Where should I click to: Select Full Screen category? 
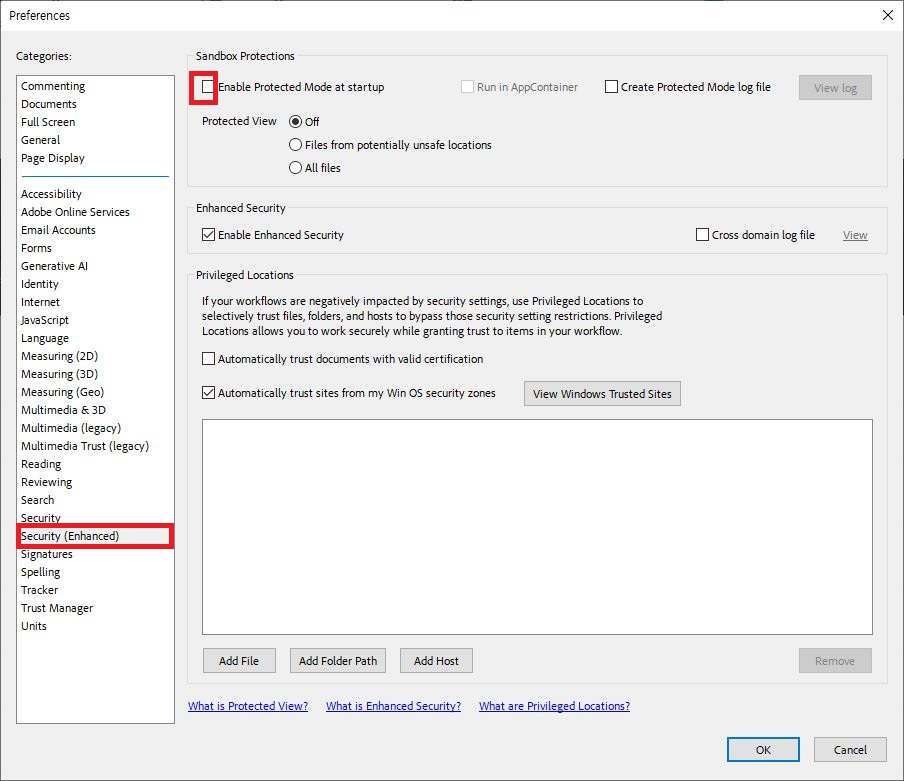click(x=48, y=122)
